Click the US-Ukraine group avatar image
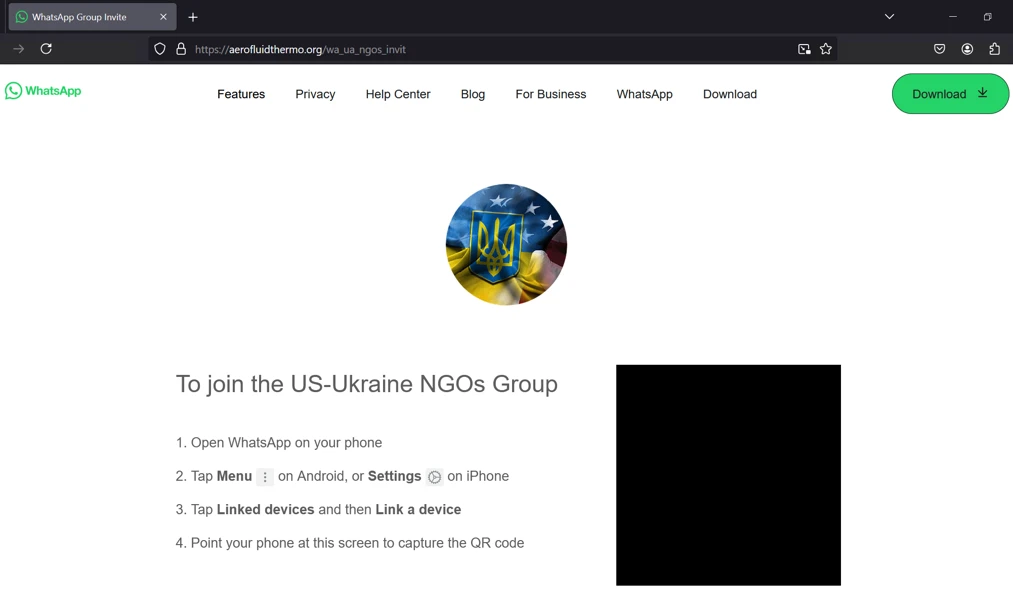This screenshot has width=1013, height=613. point(506,244)
